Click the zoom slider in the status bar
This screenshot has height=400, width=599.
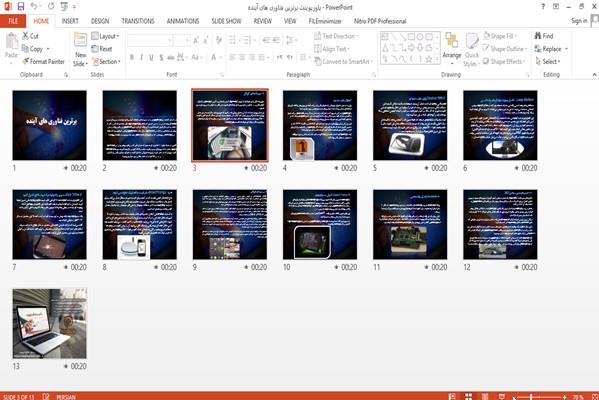click(539, 397)
